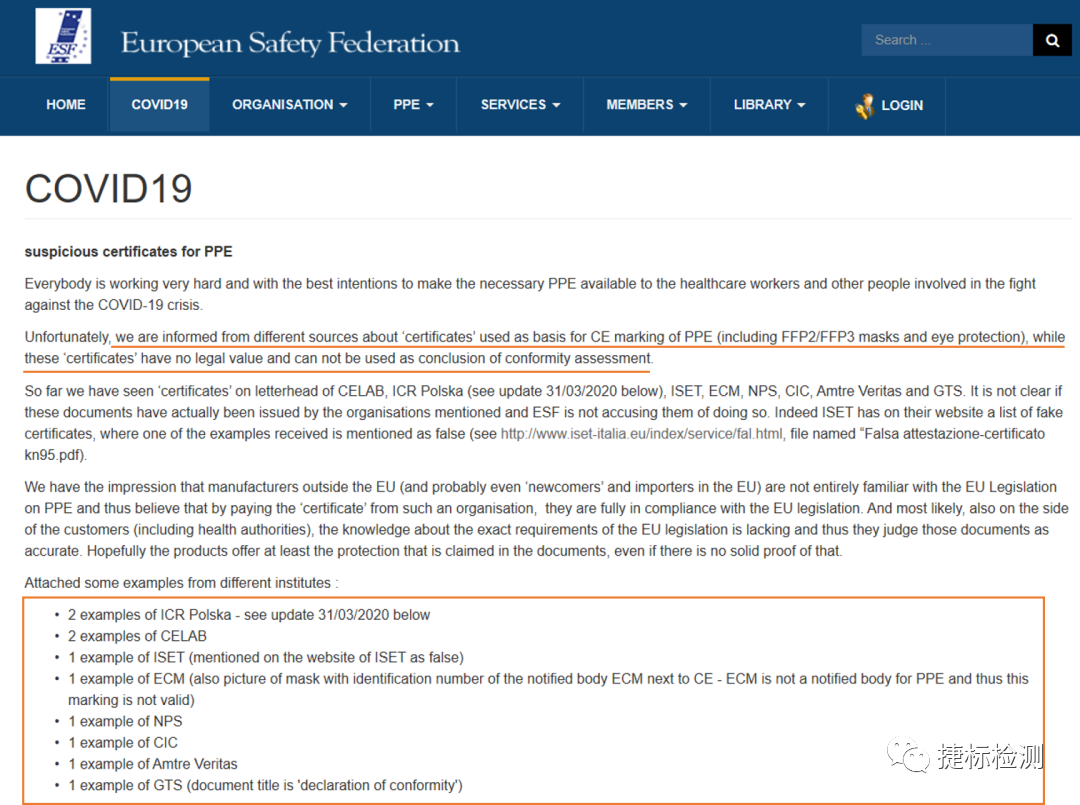Click '1 example of ISET' list item
The width and height of the screenshot is (1080, 805).
266,658
